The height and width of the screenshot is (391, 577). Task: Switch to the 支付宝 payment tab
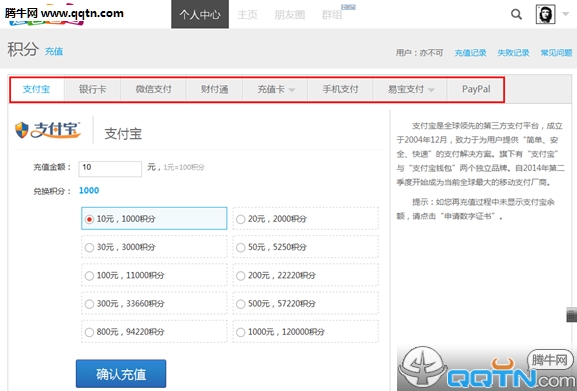pos(37,89)
